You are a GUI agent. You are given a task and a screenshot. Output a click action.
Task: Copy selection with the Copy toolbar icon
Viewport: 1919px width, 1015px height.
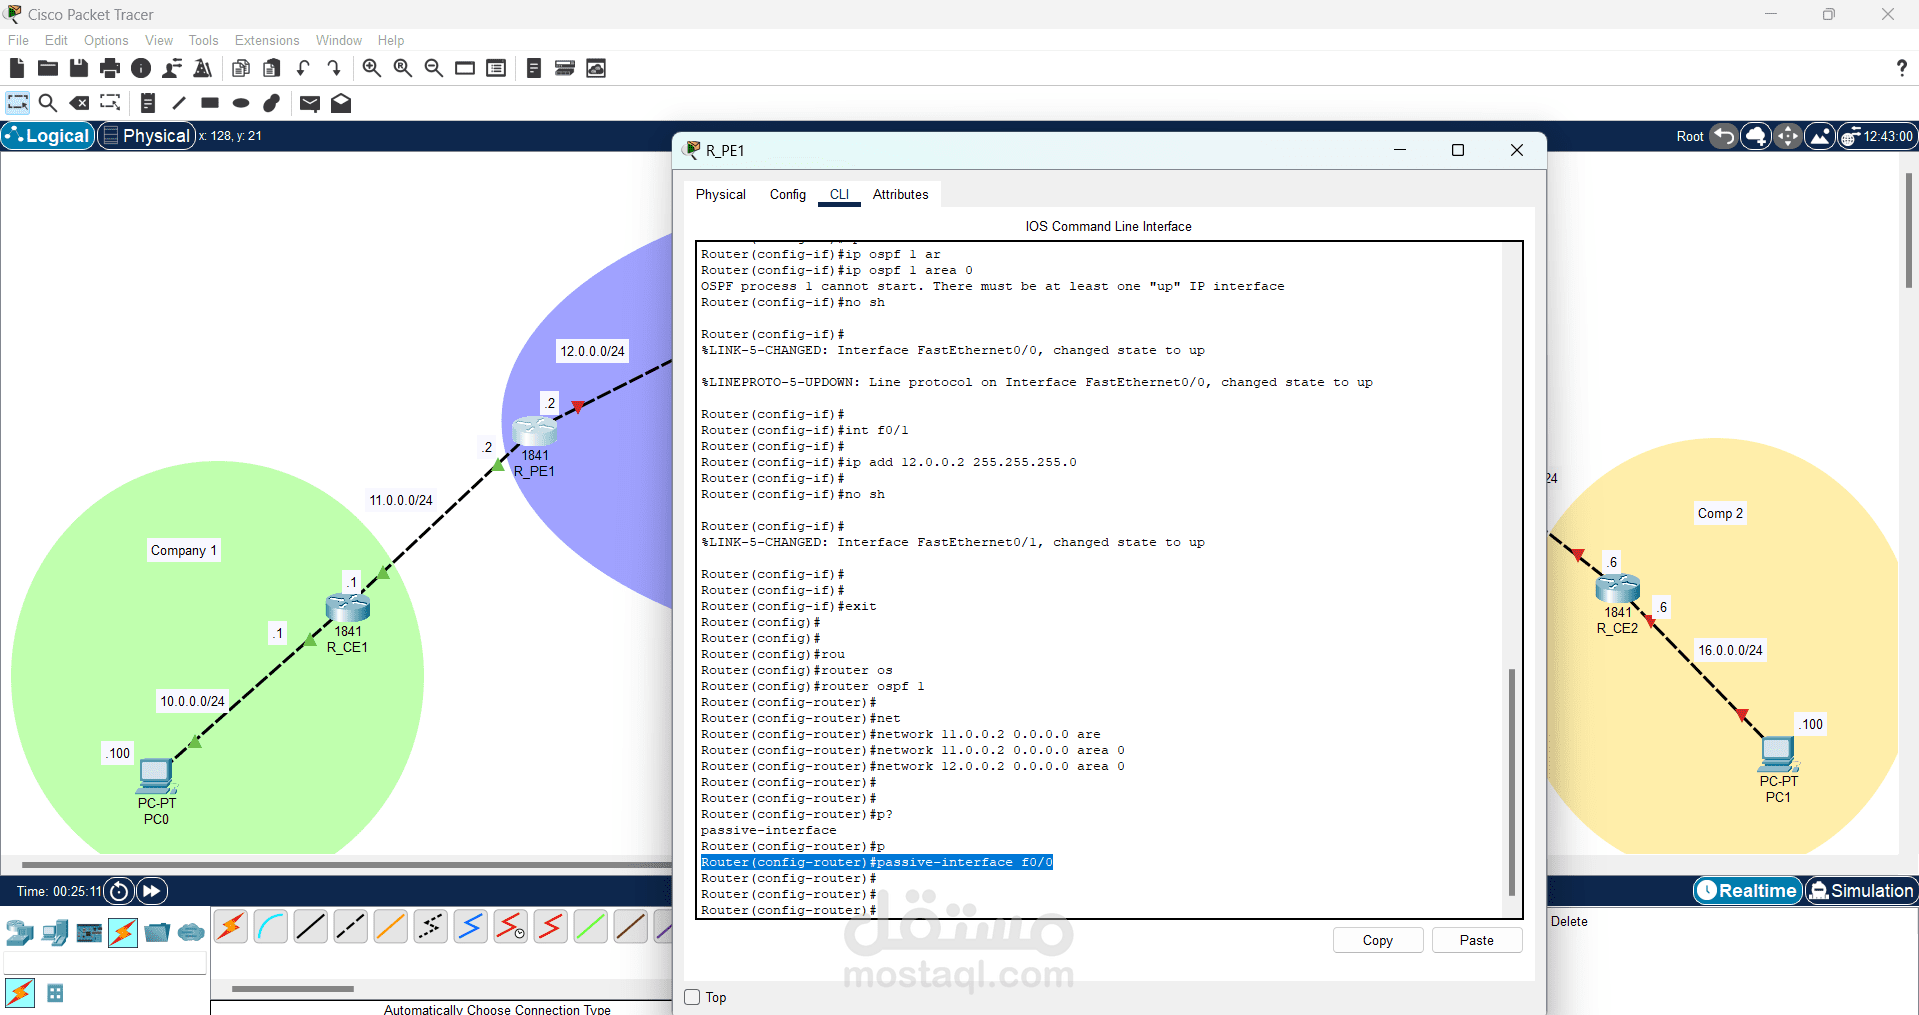[241, 68]
